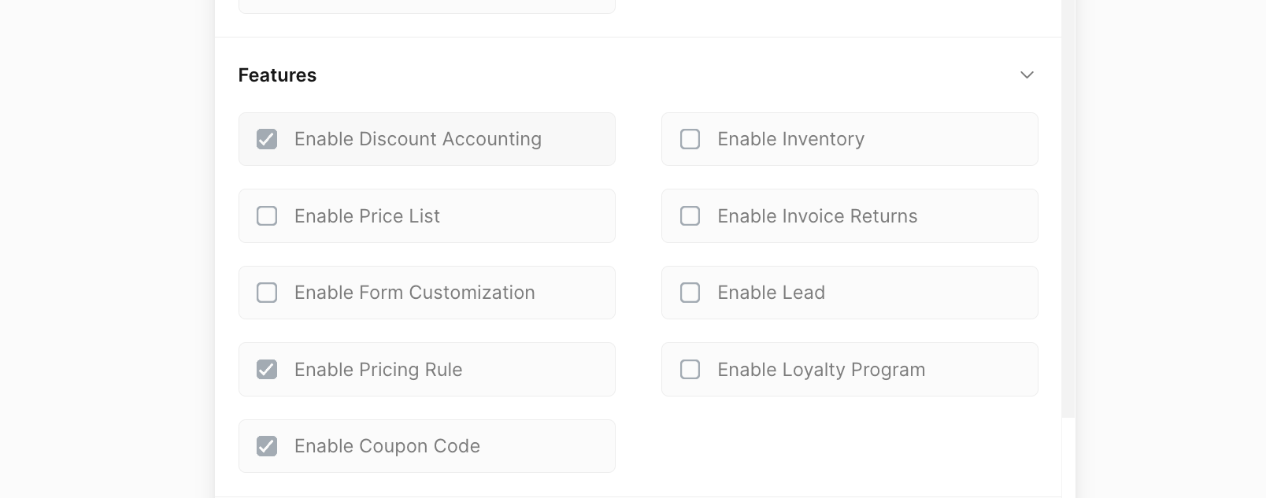Check the Enable Invoice Returns checkbox

[x=690, y=216]
